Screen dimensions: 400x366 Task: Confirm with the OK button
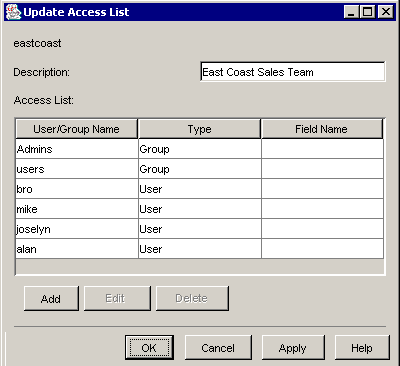tap(149, 348)
